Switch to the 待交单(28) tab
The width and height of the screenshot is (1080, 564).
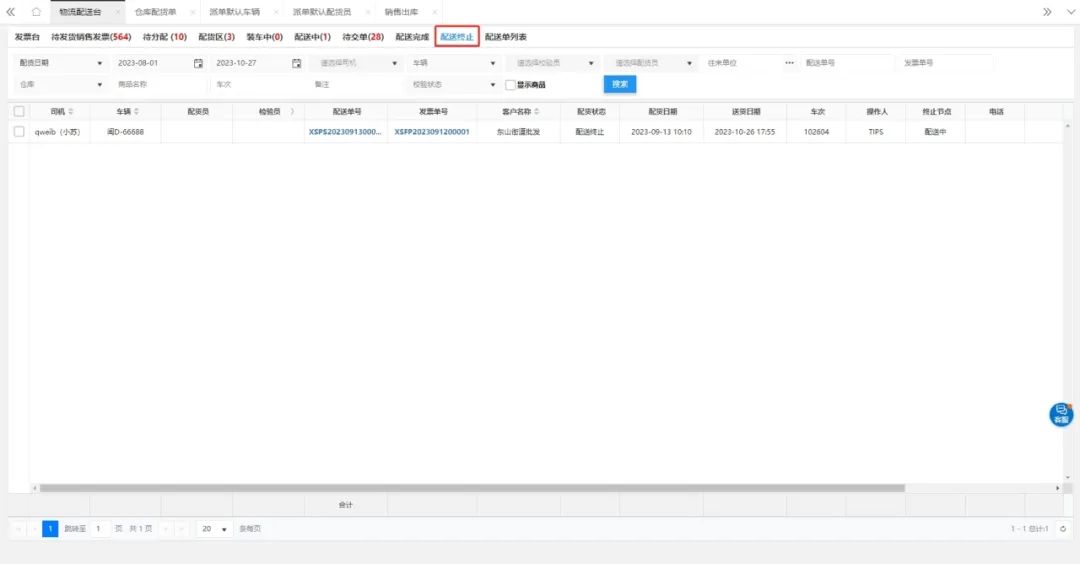point(362,37)
